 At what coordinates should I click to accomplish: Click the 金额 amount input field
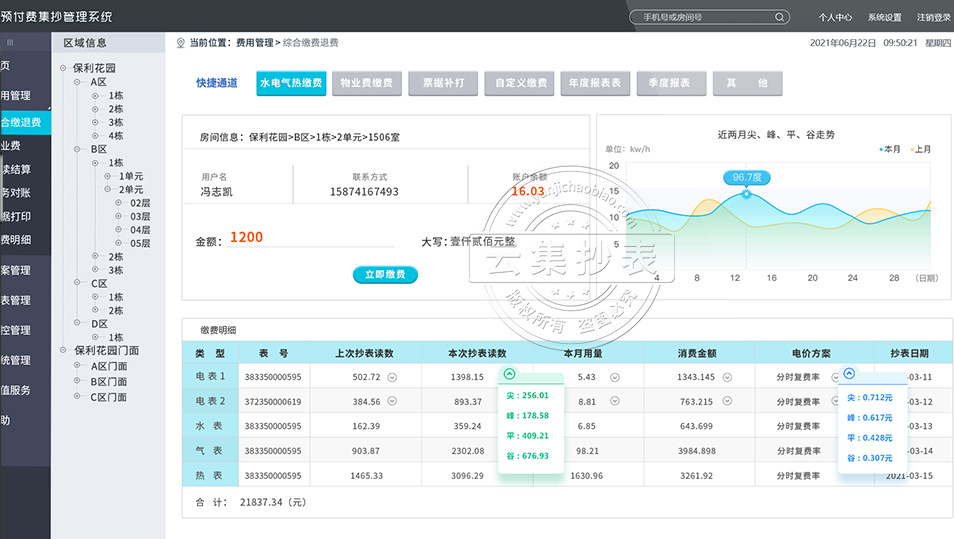pyautogui.click(x=310, y=238)
